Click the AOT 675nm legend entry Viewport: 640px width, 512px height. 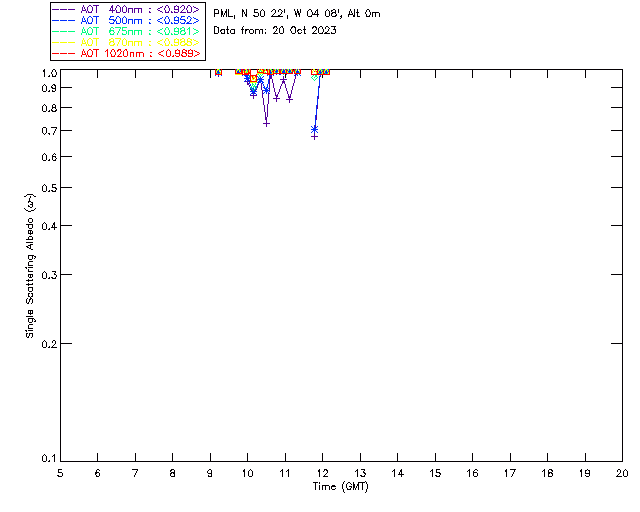pos(126,31)
